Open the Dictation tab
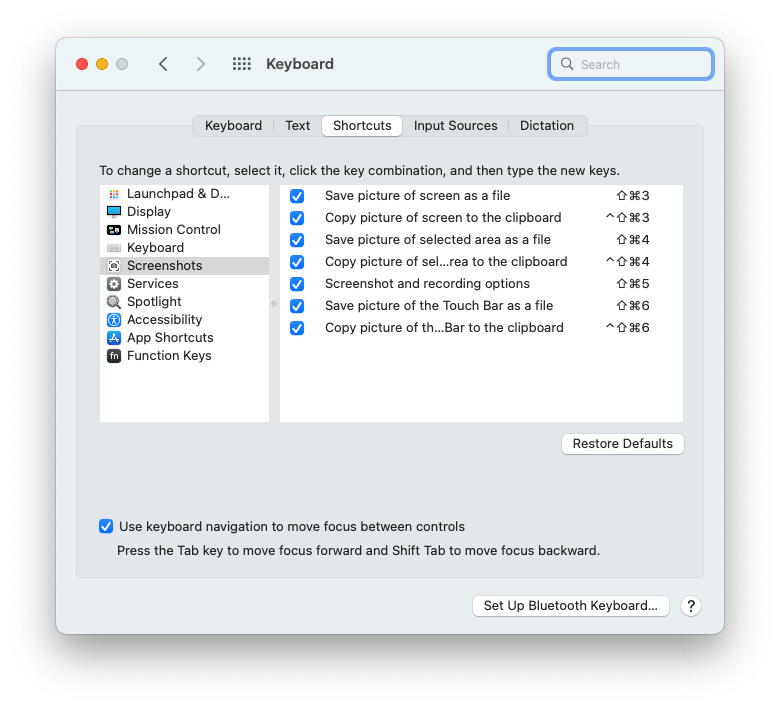This screenshot has width=780, height=708. [x=547, y=126]
